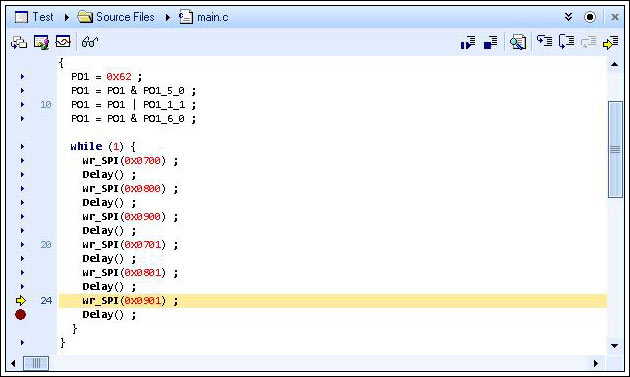Image resolution: width=630 pixels, height=377 pixels.
Task: Click the vertical scrollbar up arrow
Action: (614, 64)
